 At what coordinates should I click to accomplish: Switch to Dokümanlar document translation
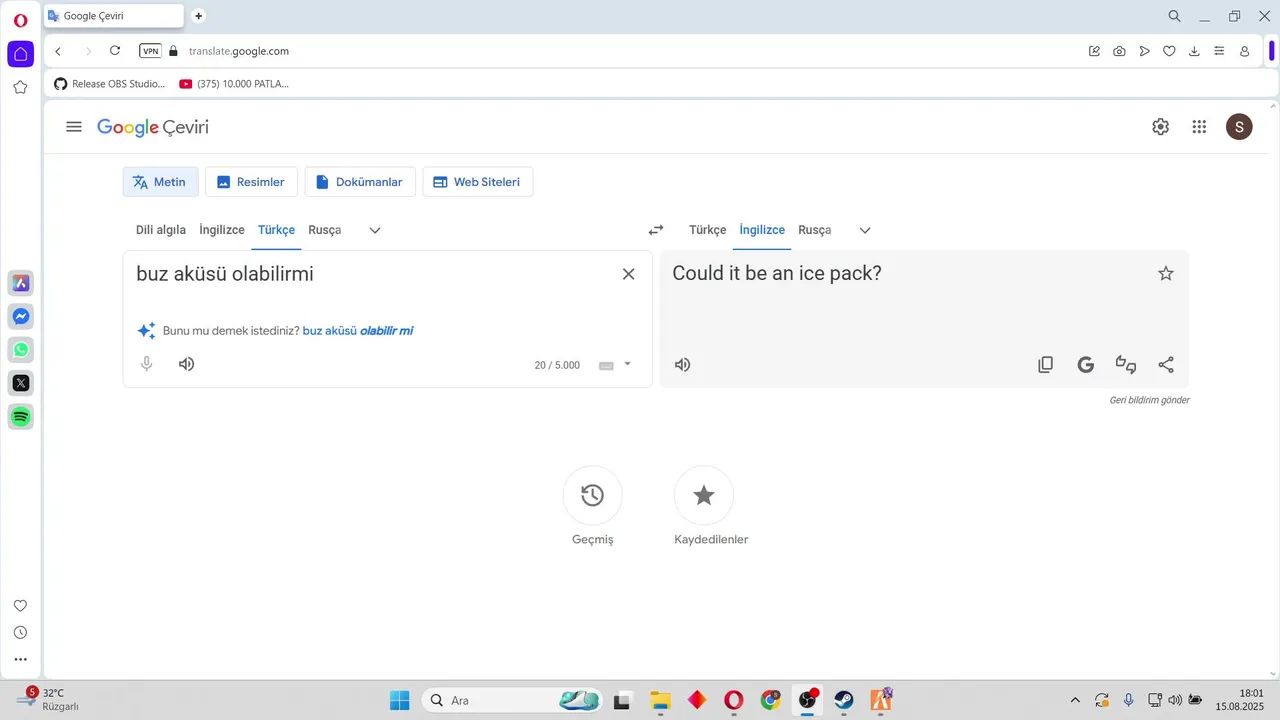click(x=359, y=182)
